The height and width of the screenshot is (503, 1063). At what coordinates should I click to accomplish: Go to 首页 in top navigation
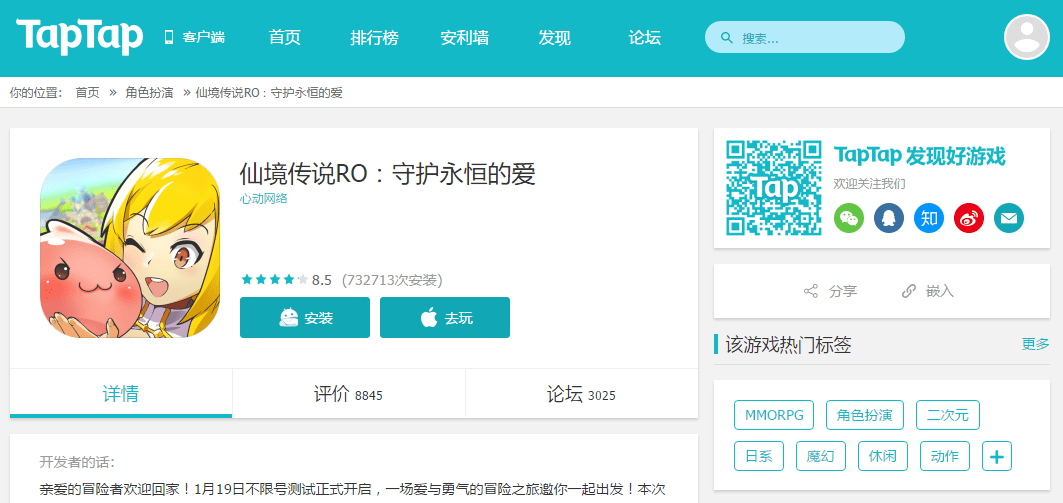(285, 37)
